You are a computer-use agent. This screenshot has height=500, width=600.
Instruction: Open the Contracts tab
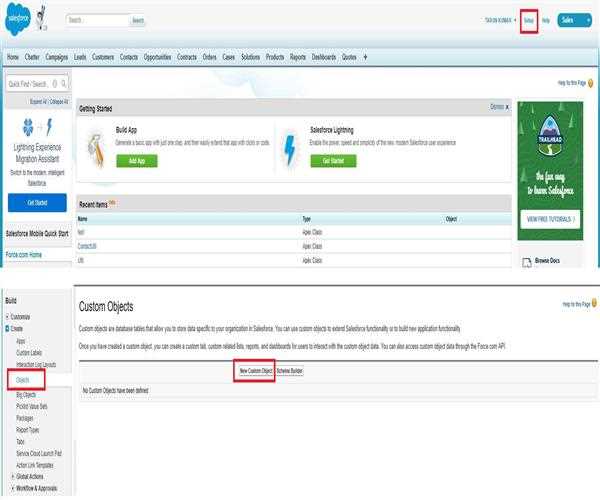click(187, 57)
